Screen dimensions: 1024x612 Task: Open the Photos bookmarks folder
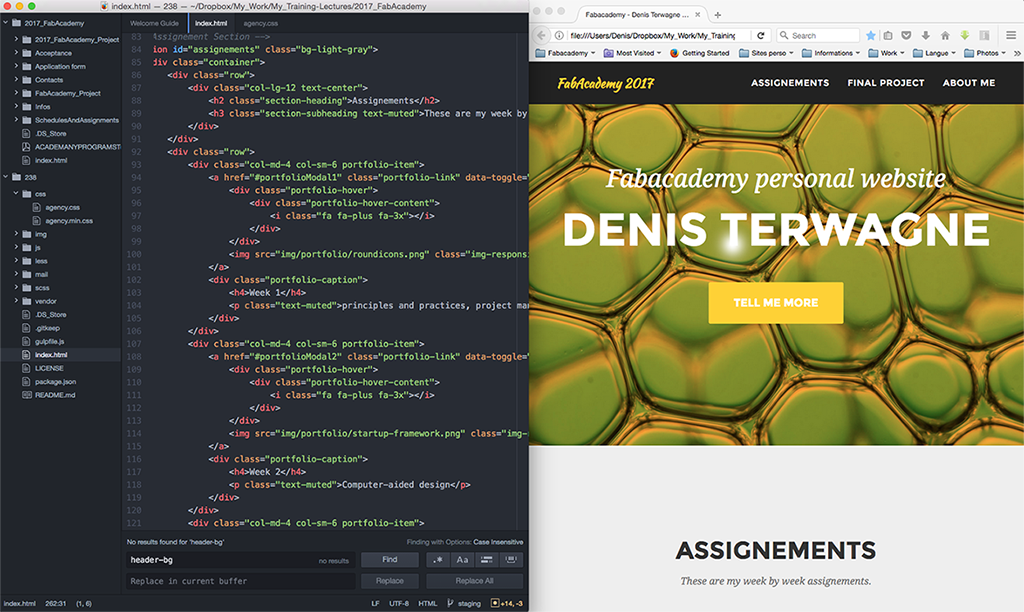tap(985, 53)
